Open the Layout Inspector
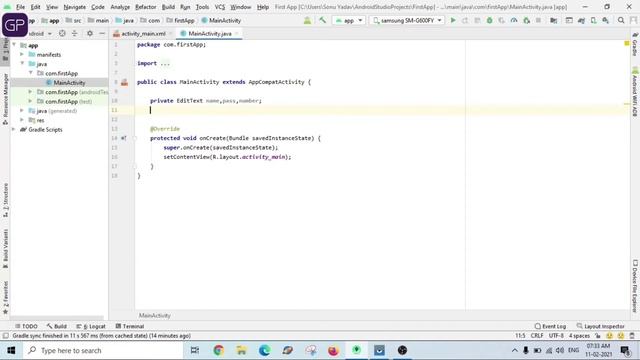This screenshot has height=360, width=640. pyautogui.click(x=600, y=326)
